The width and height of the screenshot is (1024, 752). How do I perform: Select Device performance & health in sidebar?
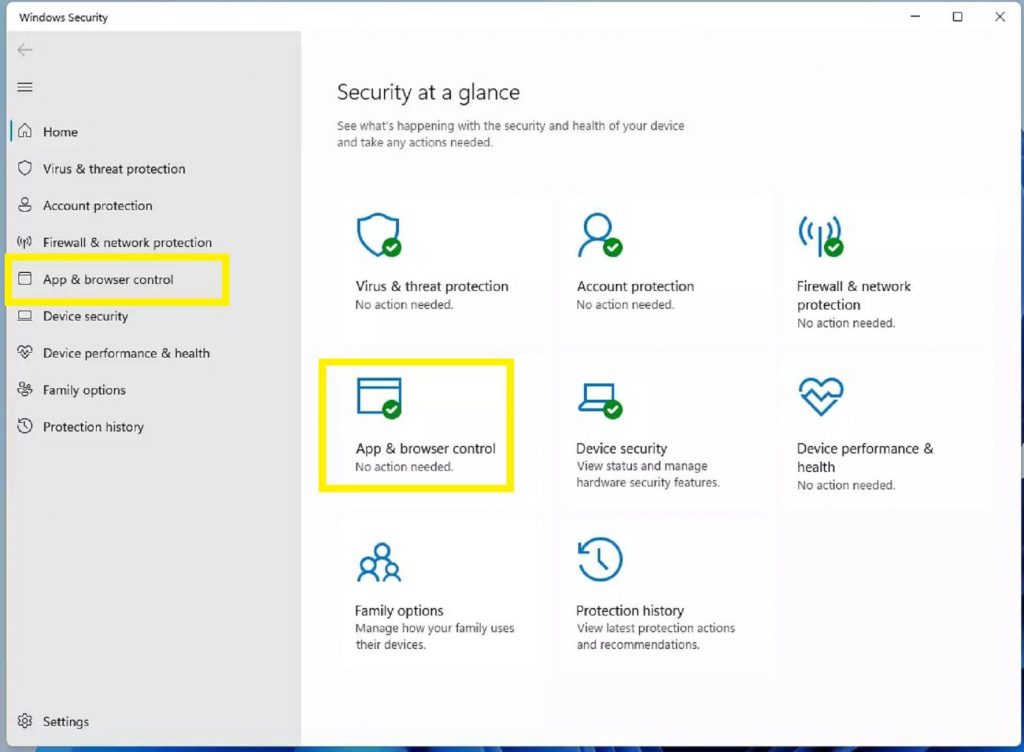click(x=126, y=353)
